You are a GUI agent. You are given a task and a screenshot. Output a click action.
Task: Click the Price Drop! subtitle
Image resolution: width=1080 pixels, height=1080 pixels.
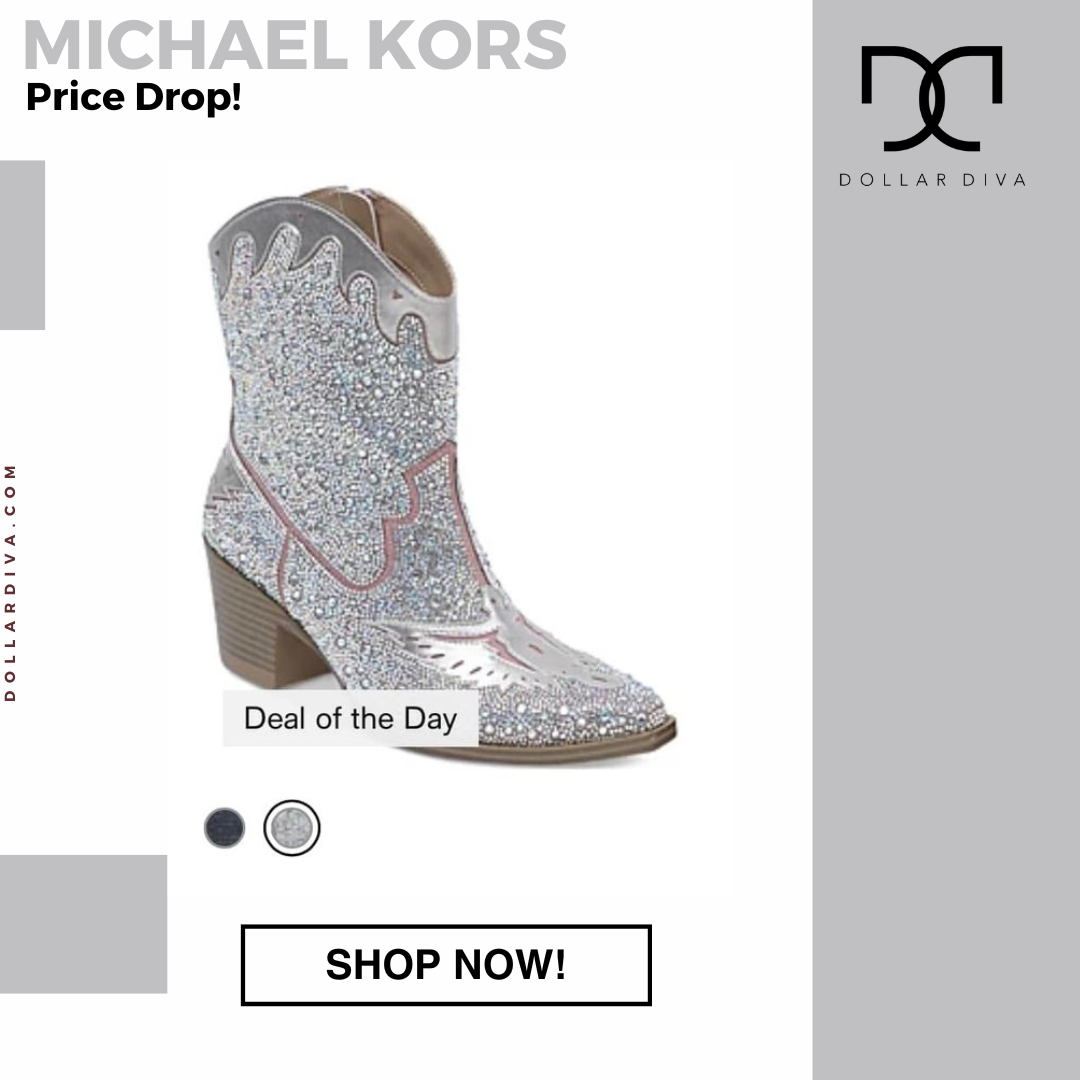tap(134, 96)
